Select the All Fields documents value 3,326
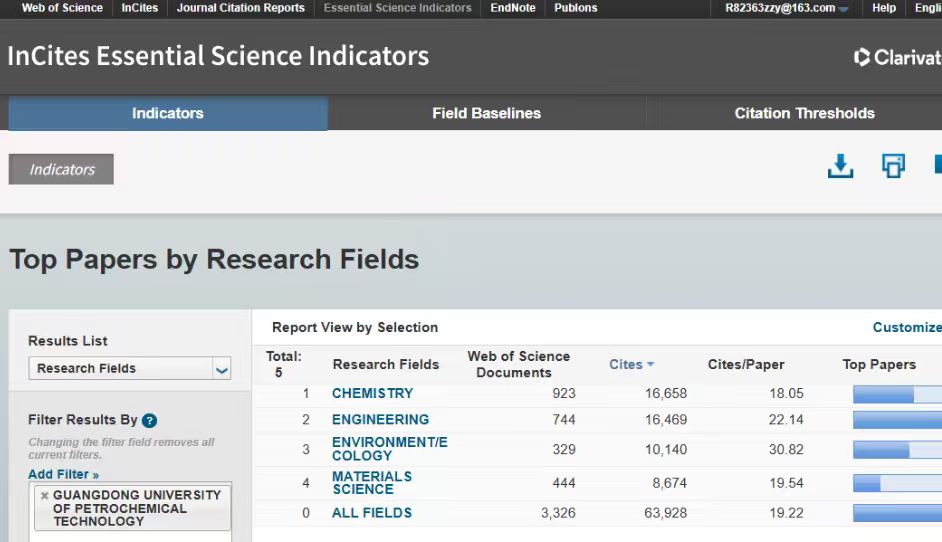This screenshot has width=942, height=542. click(x=558, y=513)
